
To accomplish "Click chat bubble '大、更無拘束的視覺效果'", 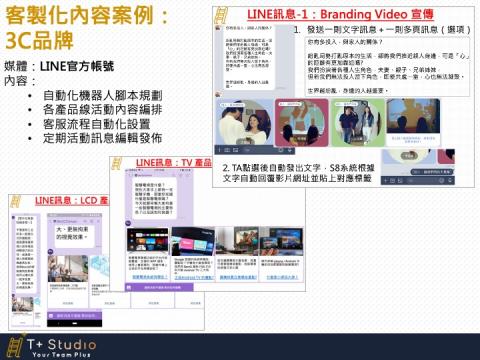I will [74, 236].
